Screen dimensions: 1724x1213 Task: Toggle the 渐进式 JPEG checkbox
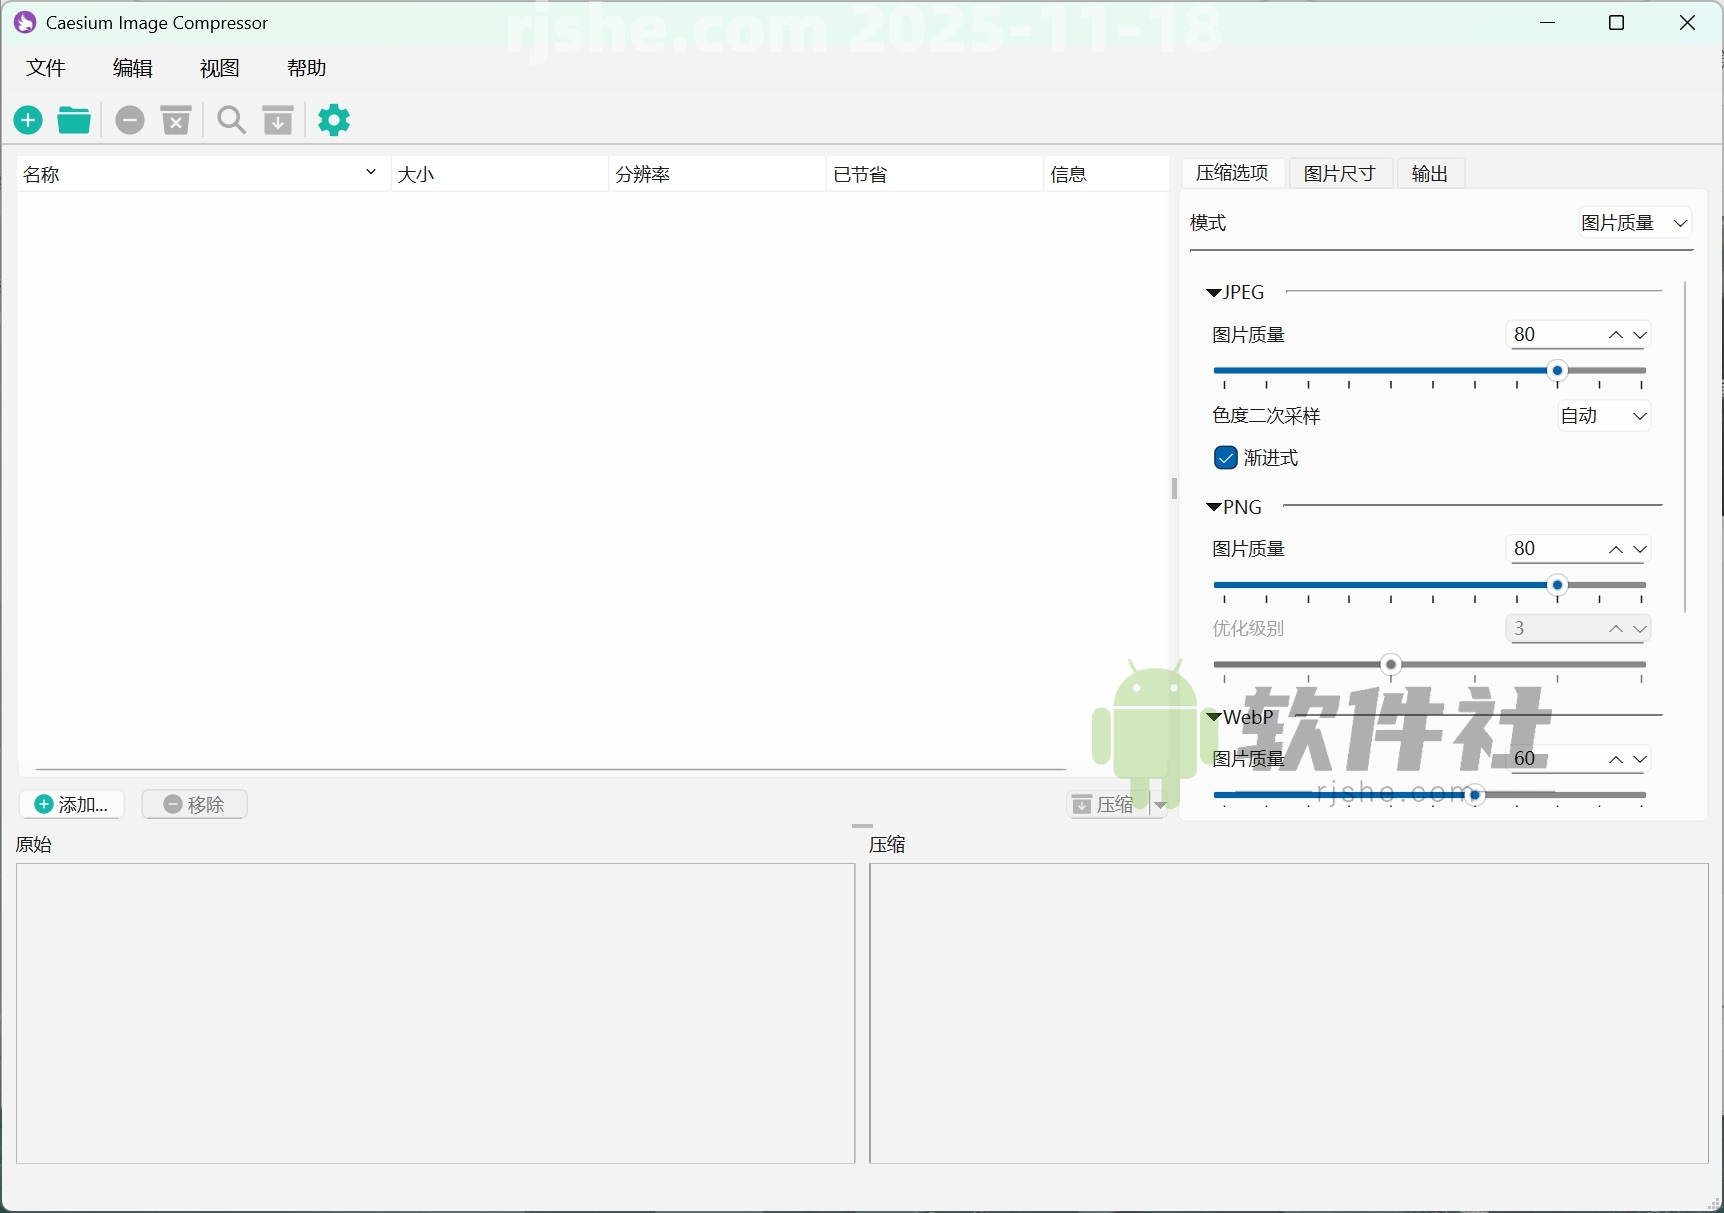point(1226,457)
